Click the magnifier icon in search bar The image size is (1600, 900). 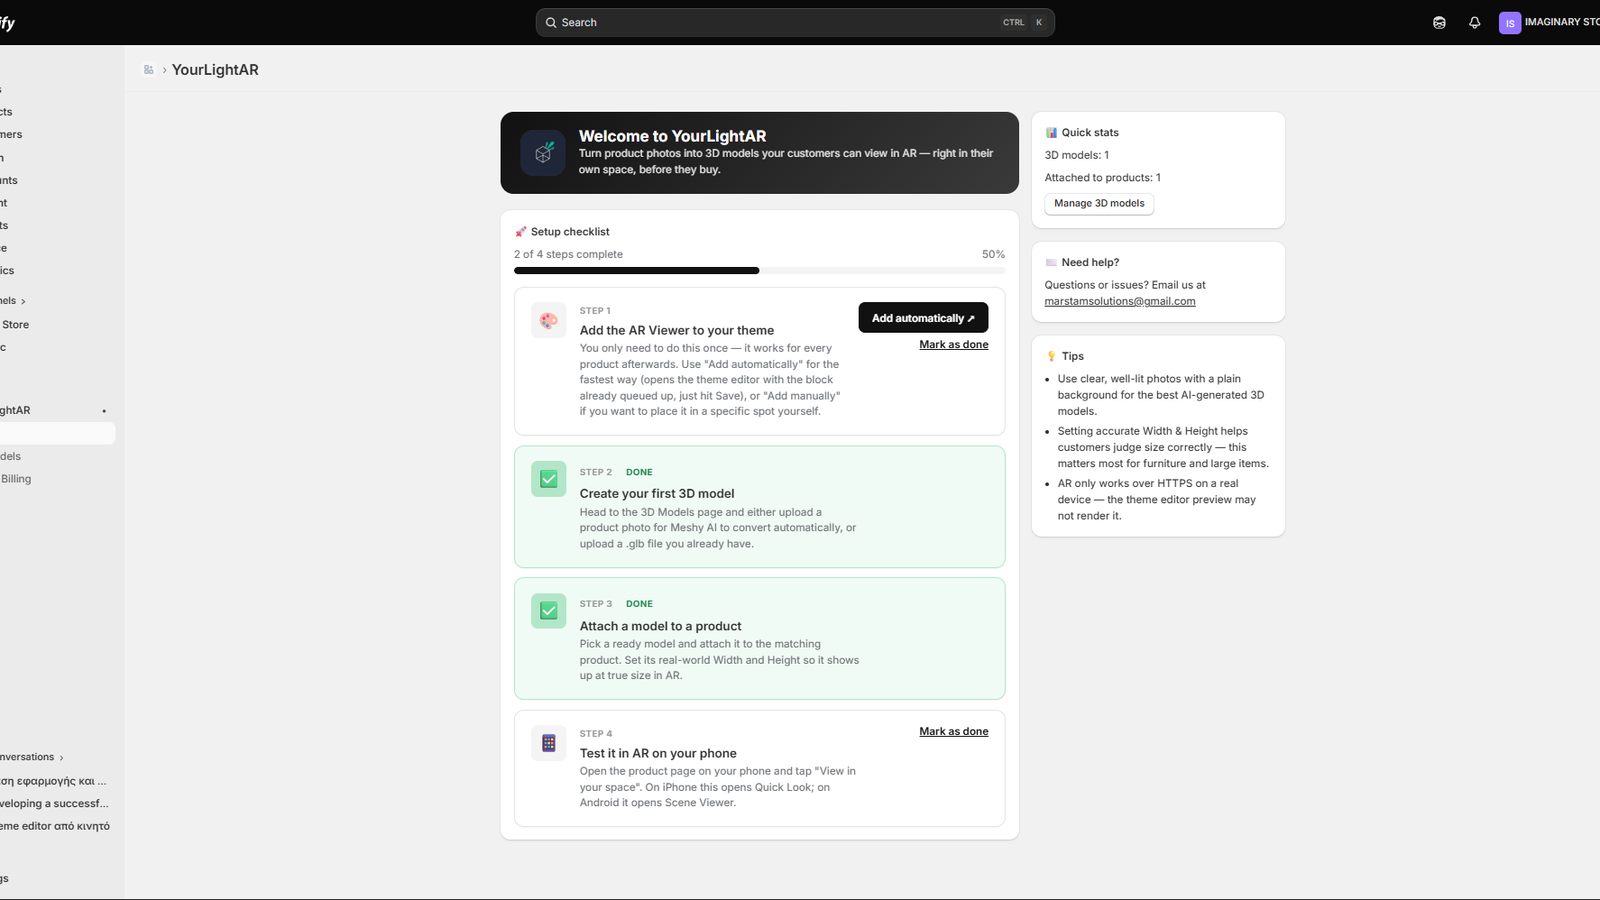(x=551, y=22)
